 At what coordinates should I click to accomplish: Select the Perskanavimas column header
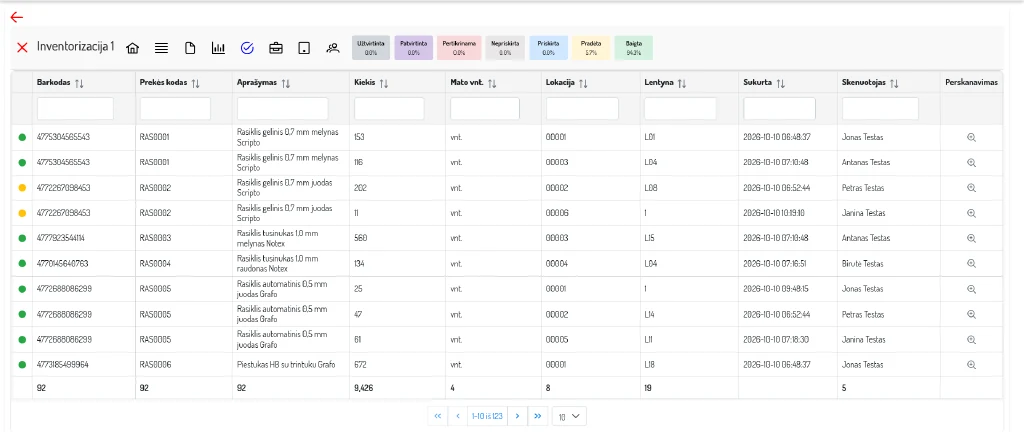971,83
